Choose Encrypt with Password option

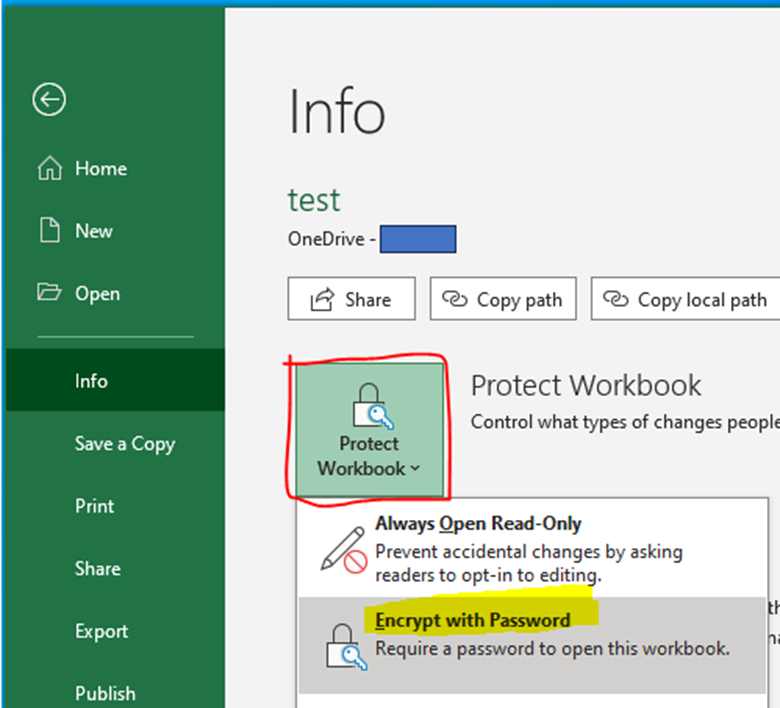[x=532, y=645]
